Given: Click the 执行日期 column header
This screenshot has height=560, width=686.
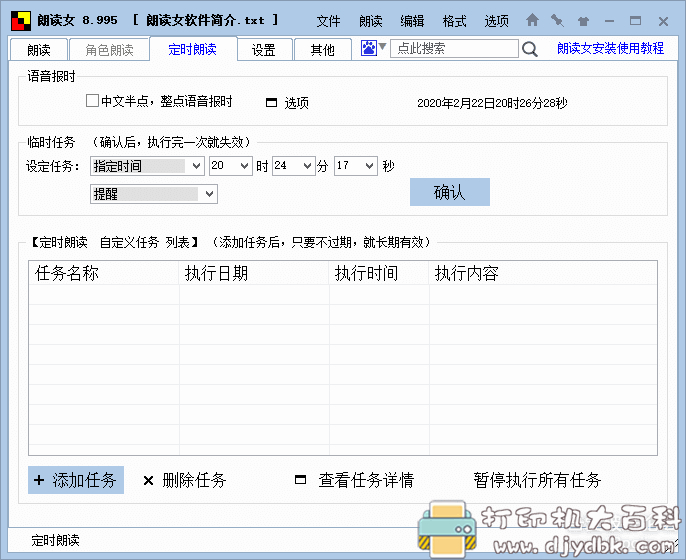Looking at the screenshot, I should [x=254, y=273].
